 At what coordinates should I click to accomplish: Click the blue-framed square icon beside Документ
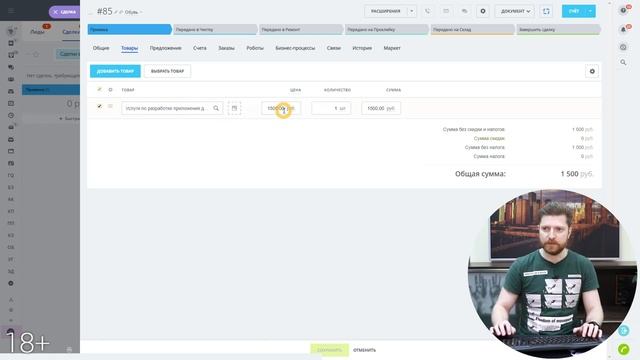click(546, 11)
